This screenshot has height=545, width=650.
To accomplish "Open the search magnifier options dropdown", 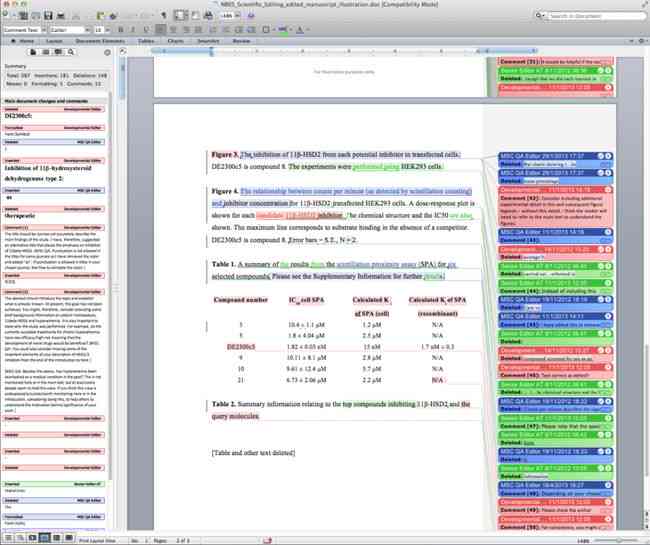I will (540, 16).
